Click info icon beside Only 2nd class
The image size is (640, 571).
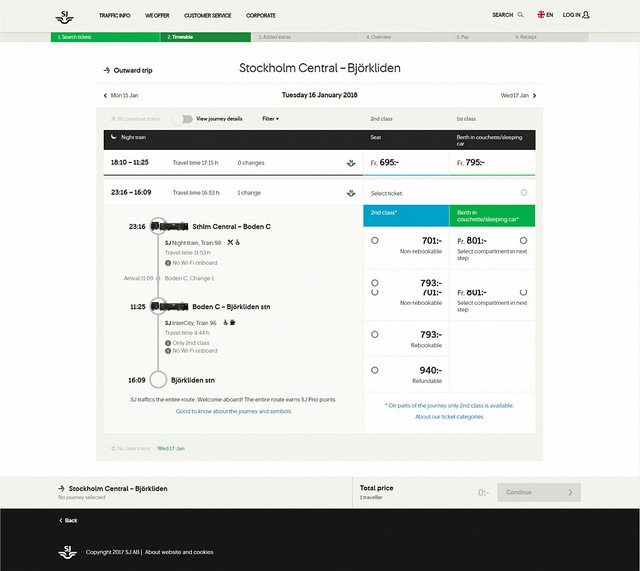(168, 343)
